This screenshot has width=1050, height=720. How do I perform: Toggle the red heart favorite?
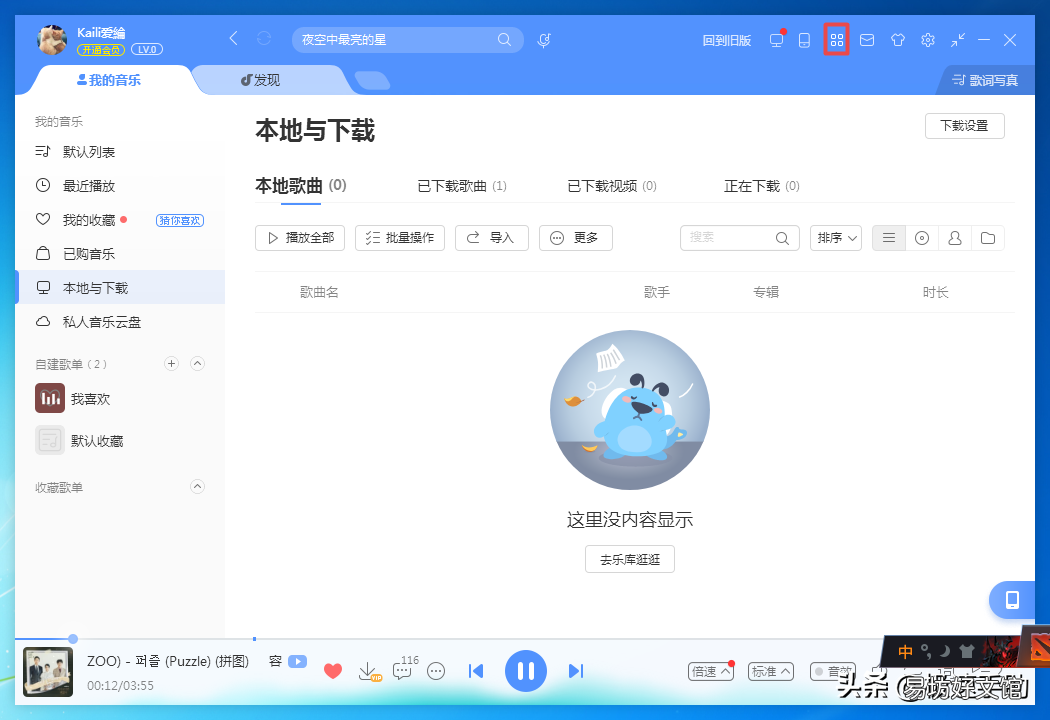333,670
